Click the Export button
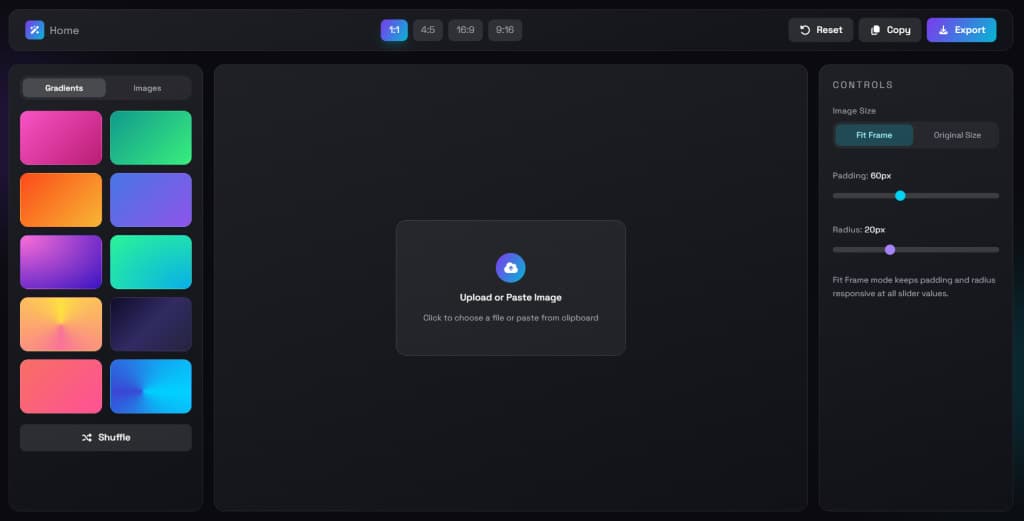 (x=961, y=30)
